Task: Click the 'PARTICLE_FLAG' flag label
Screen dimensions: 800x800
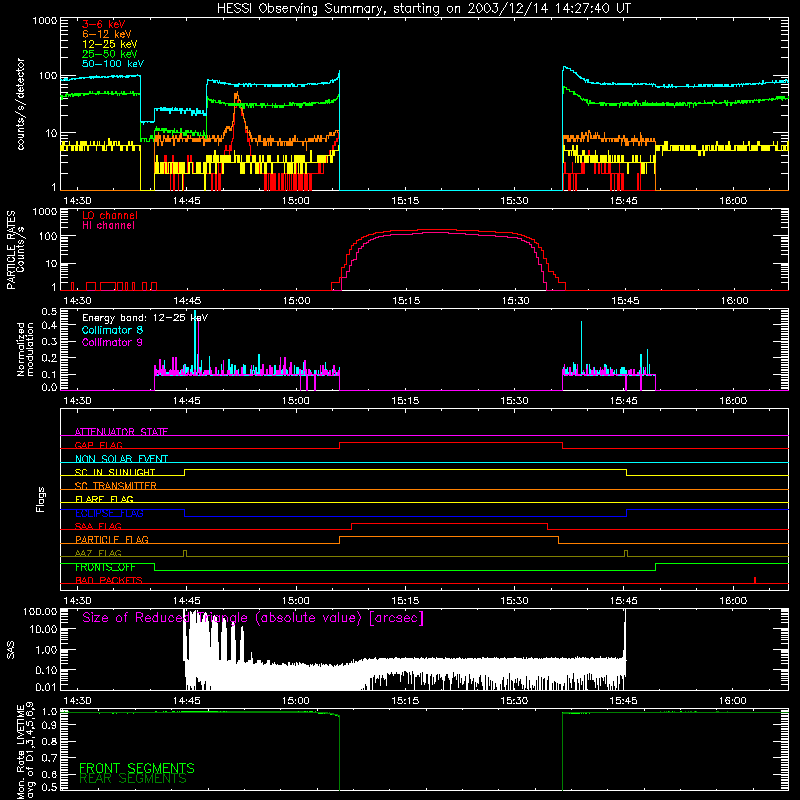Action: 112,539
